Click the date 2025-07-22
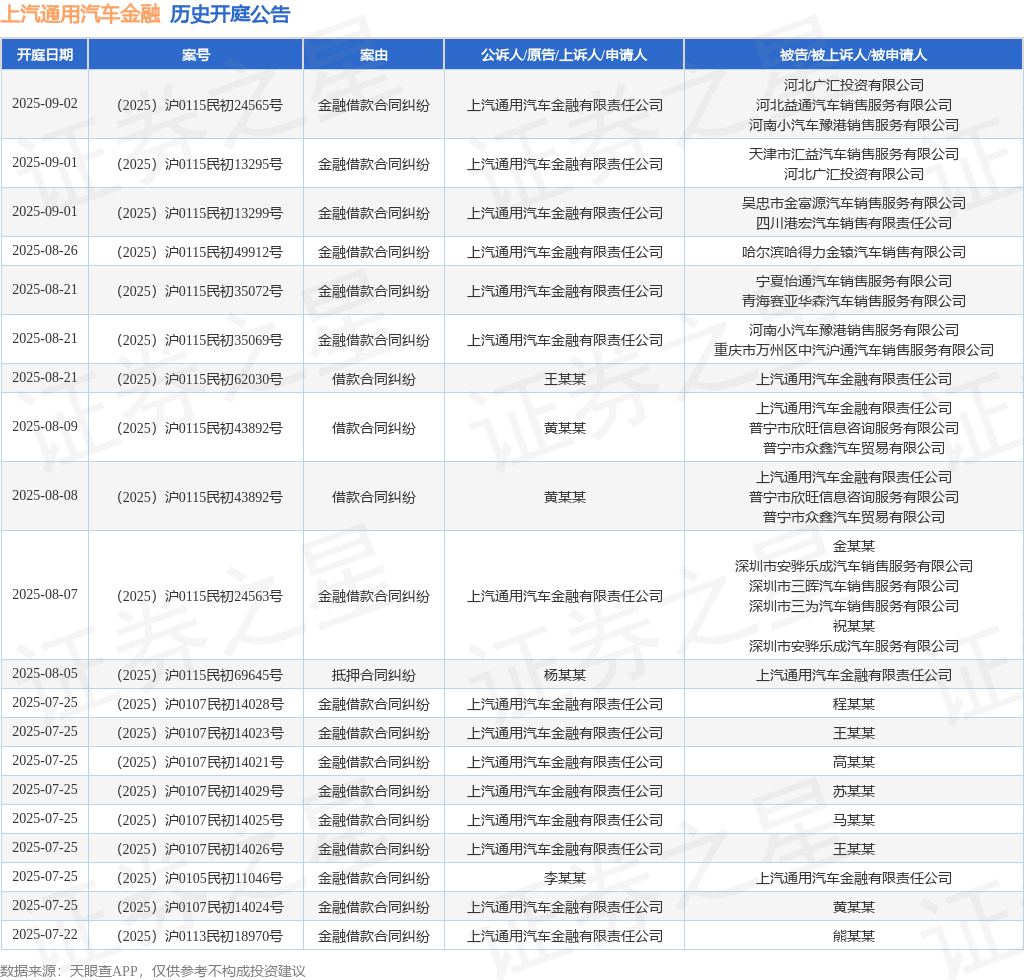This screenshot has height=980, width=1024. coord(44,935)
